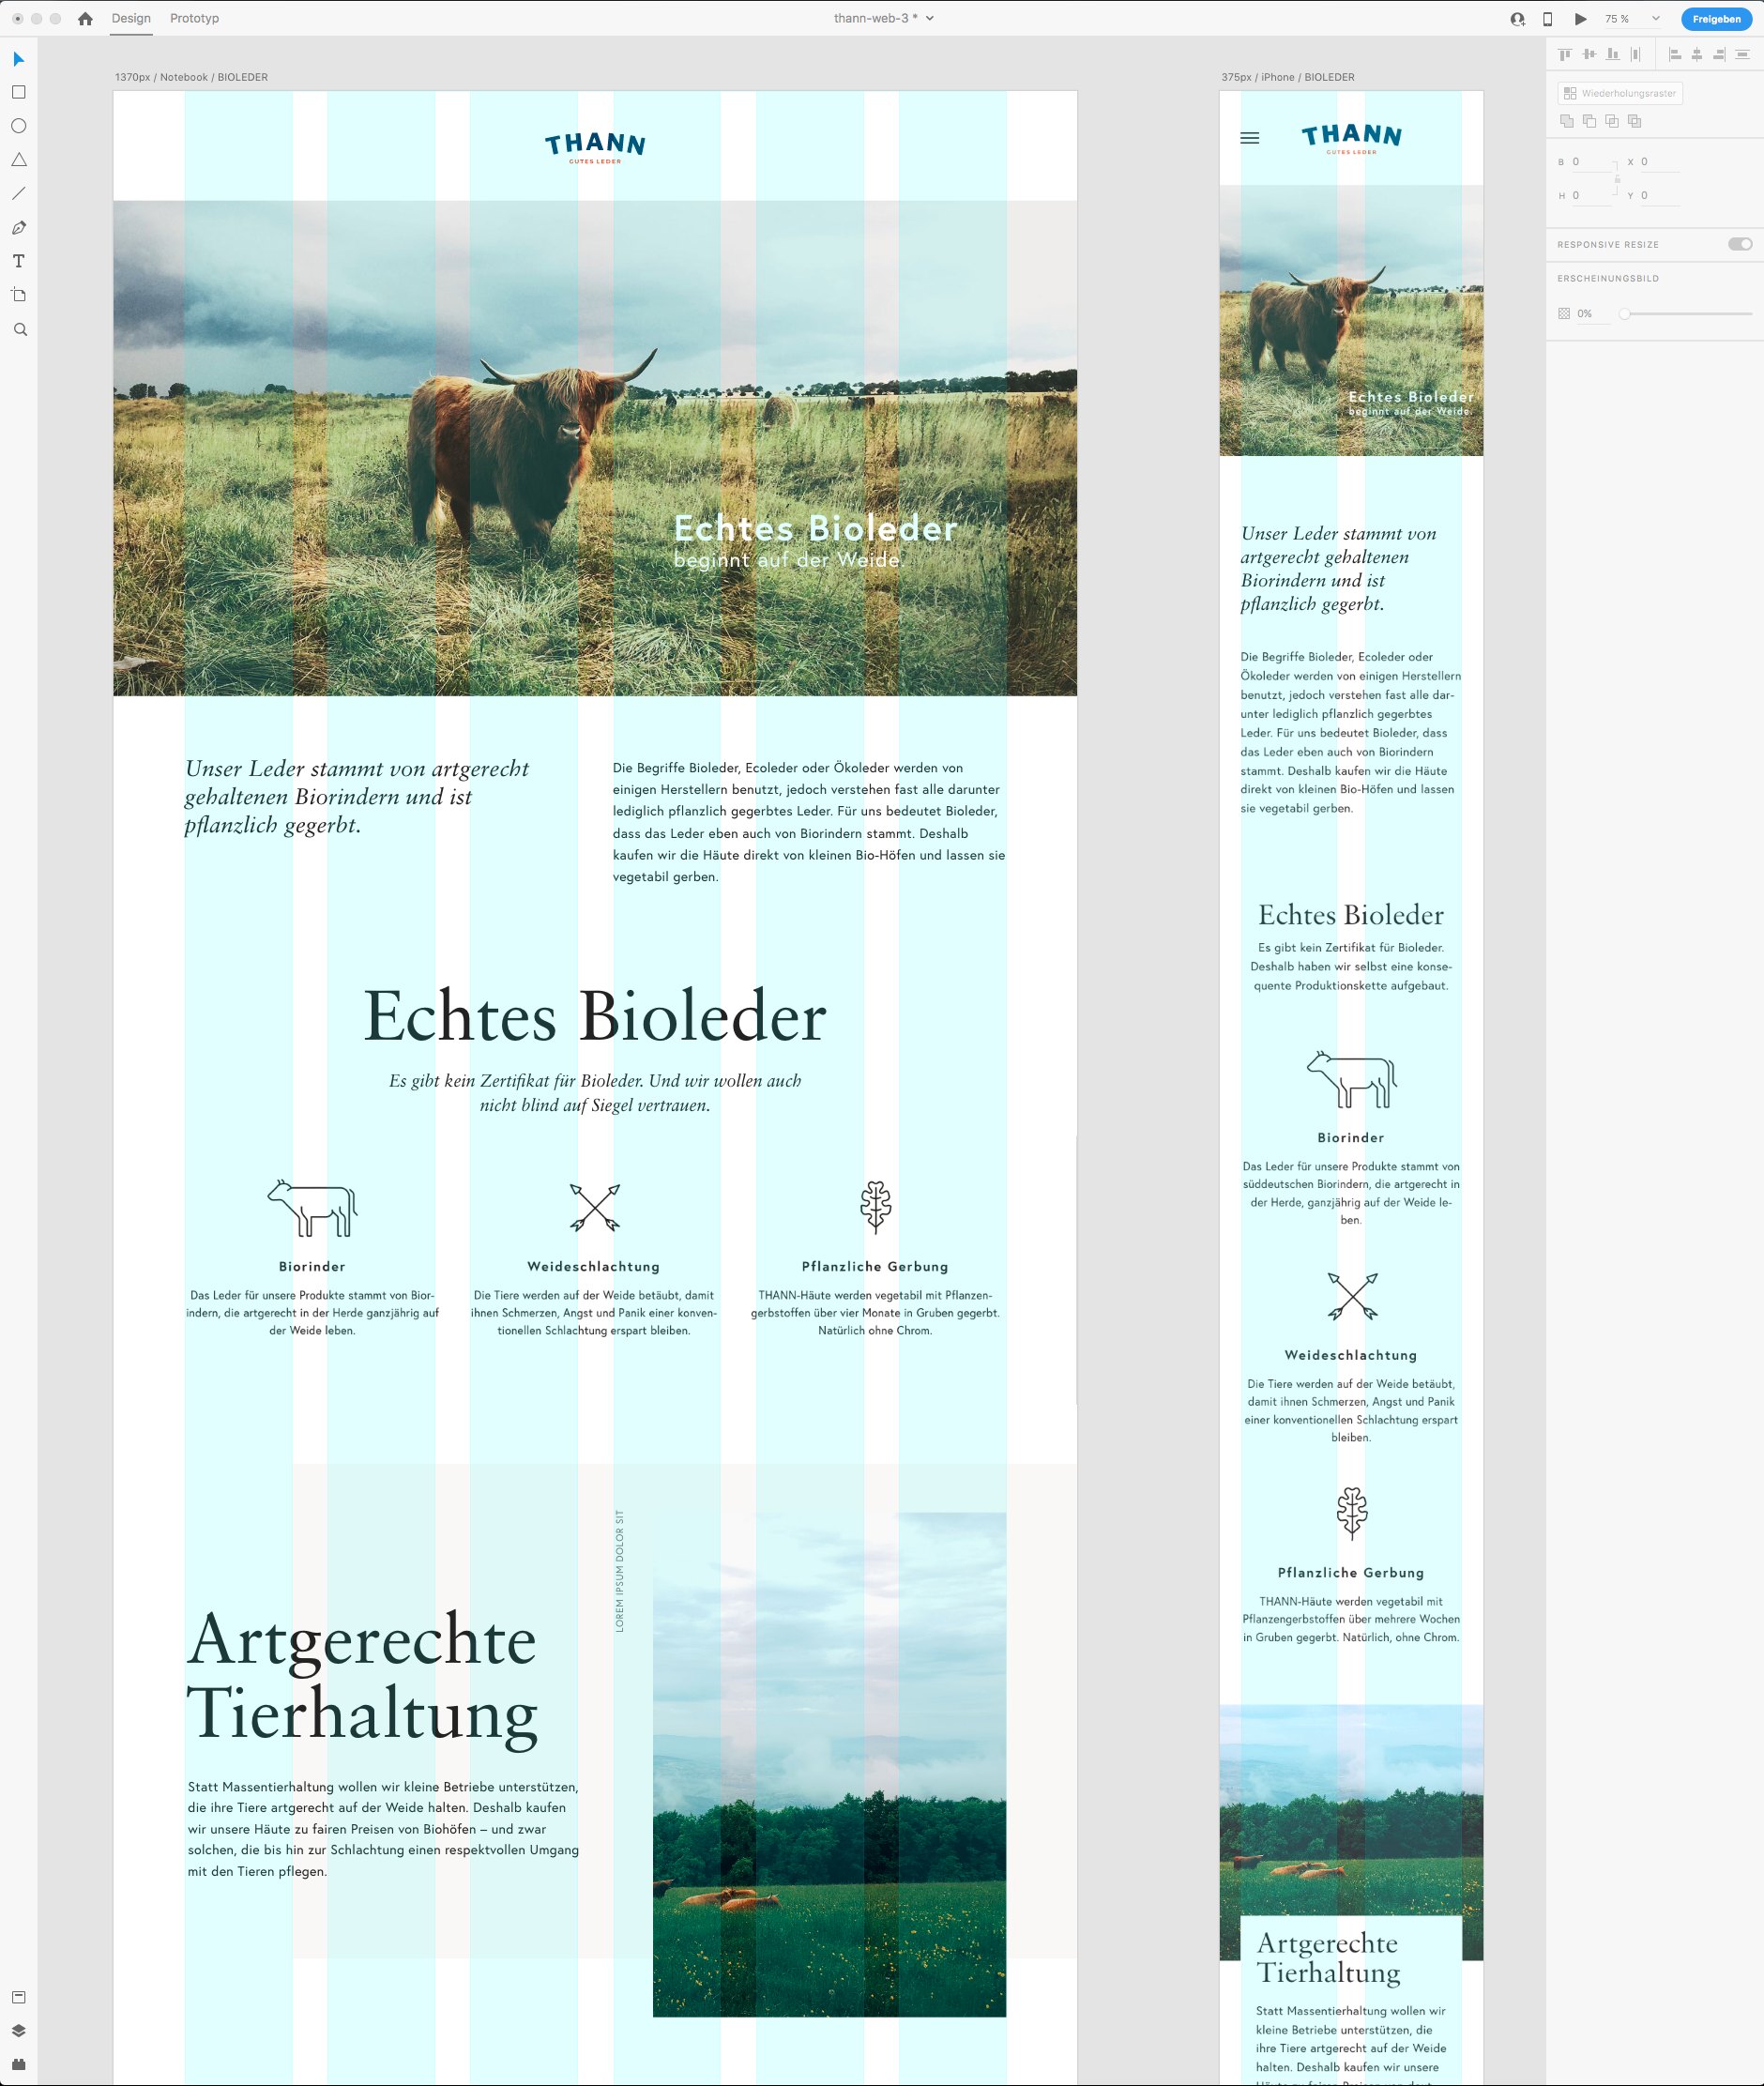Select 'Weideschlachtung' heading on Notebook artboard
This screenshot has height=2086, width=1764.
pyautogui.click(x=594, y=1267)
